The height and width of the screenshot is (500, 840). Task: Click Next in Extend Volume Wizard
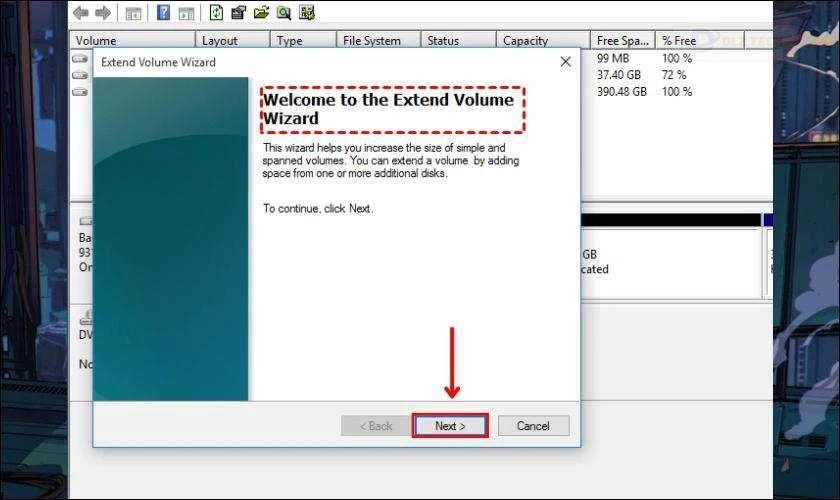[450, 426]
